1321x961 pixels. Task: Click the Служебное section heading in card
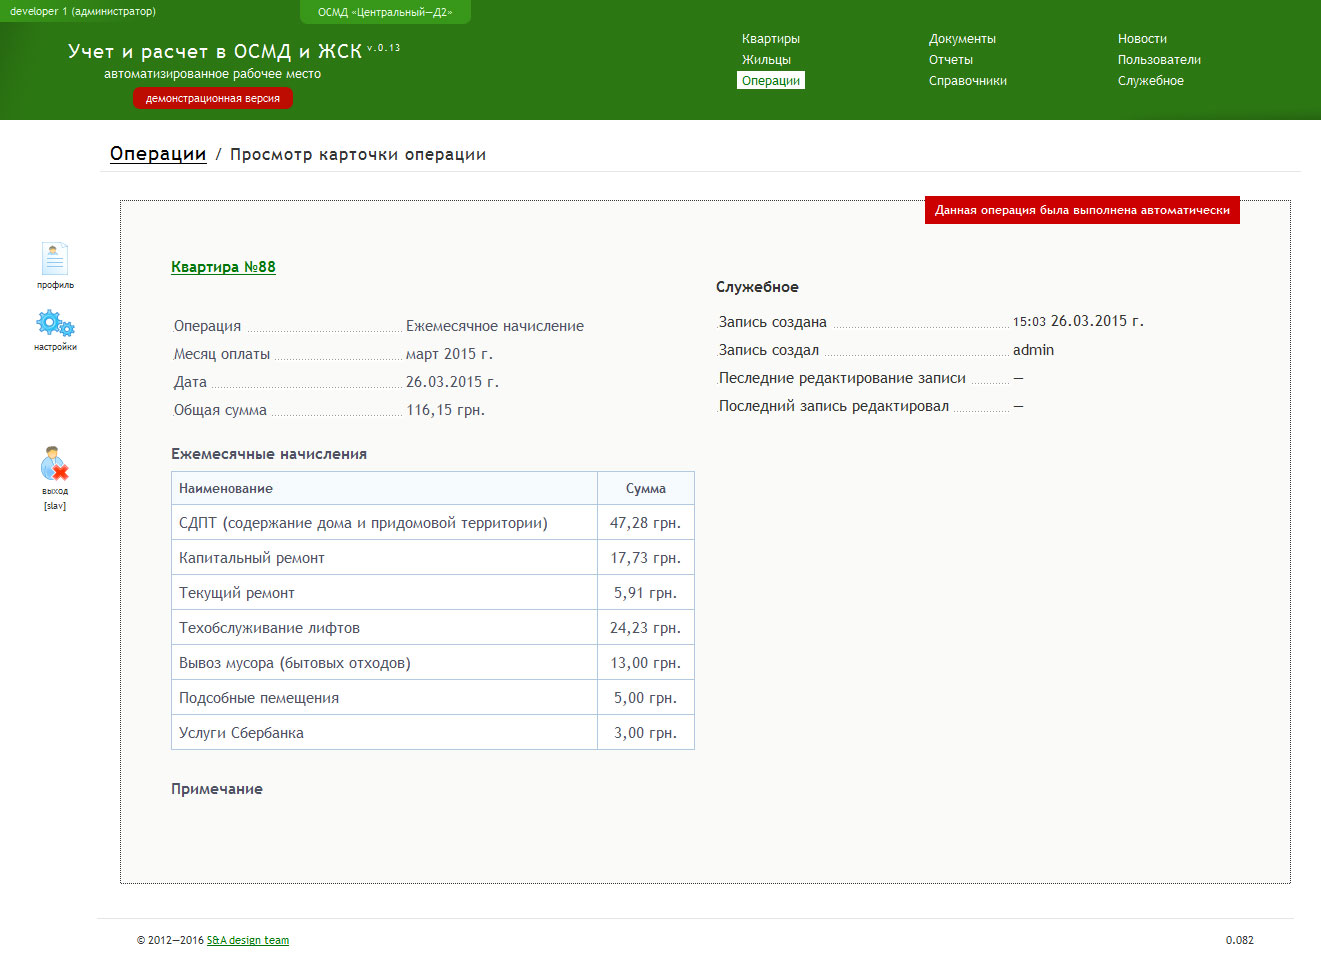pos(757,287)
